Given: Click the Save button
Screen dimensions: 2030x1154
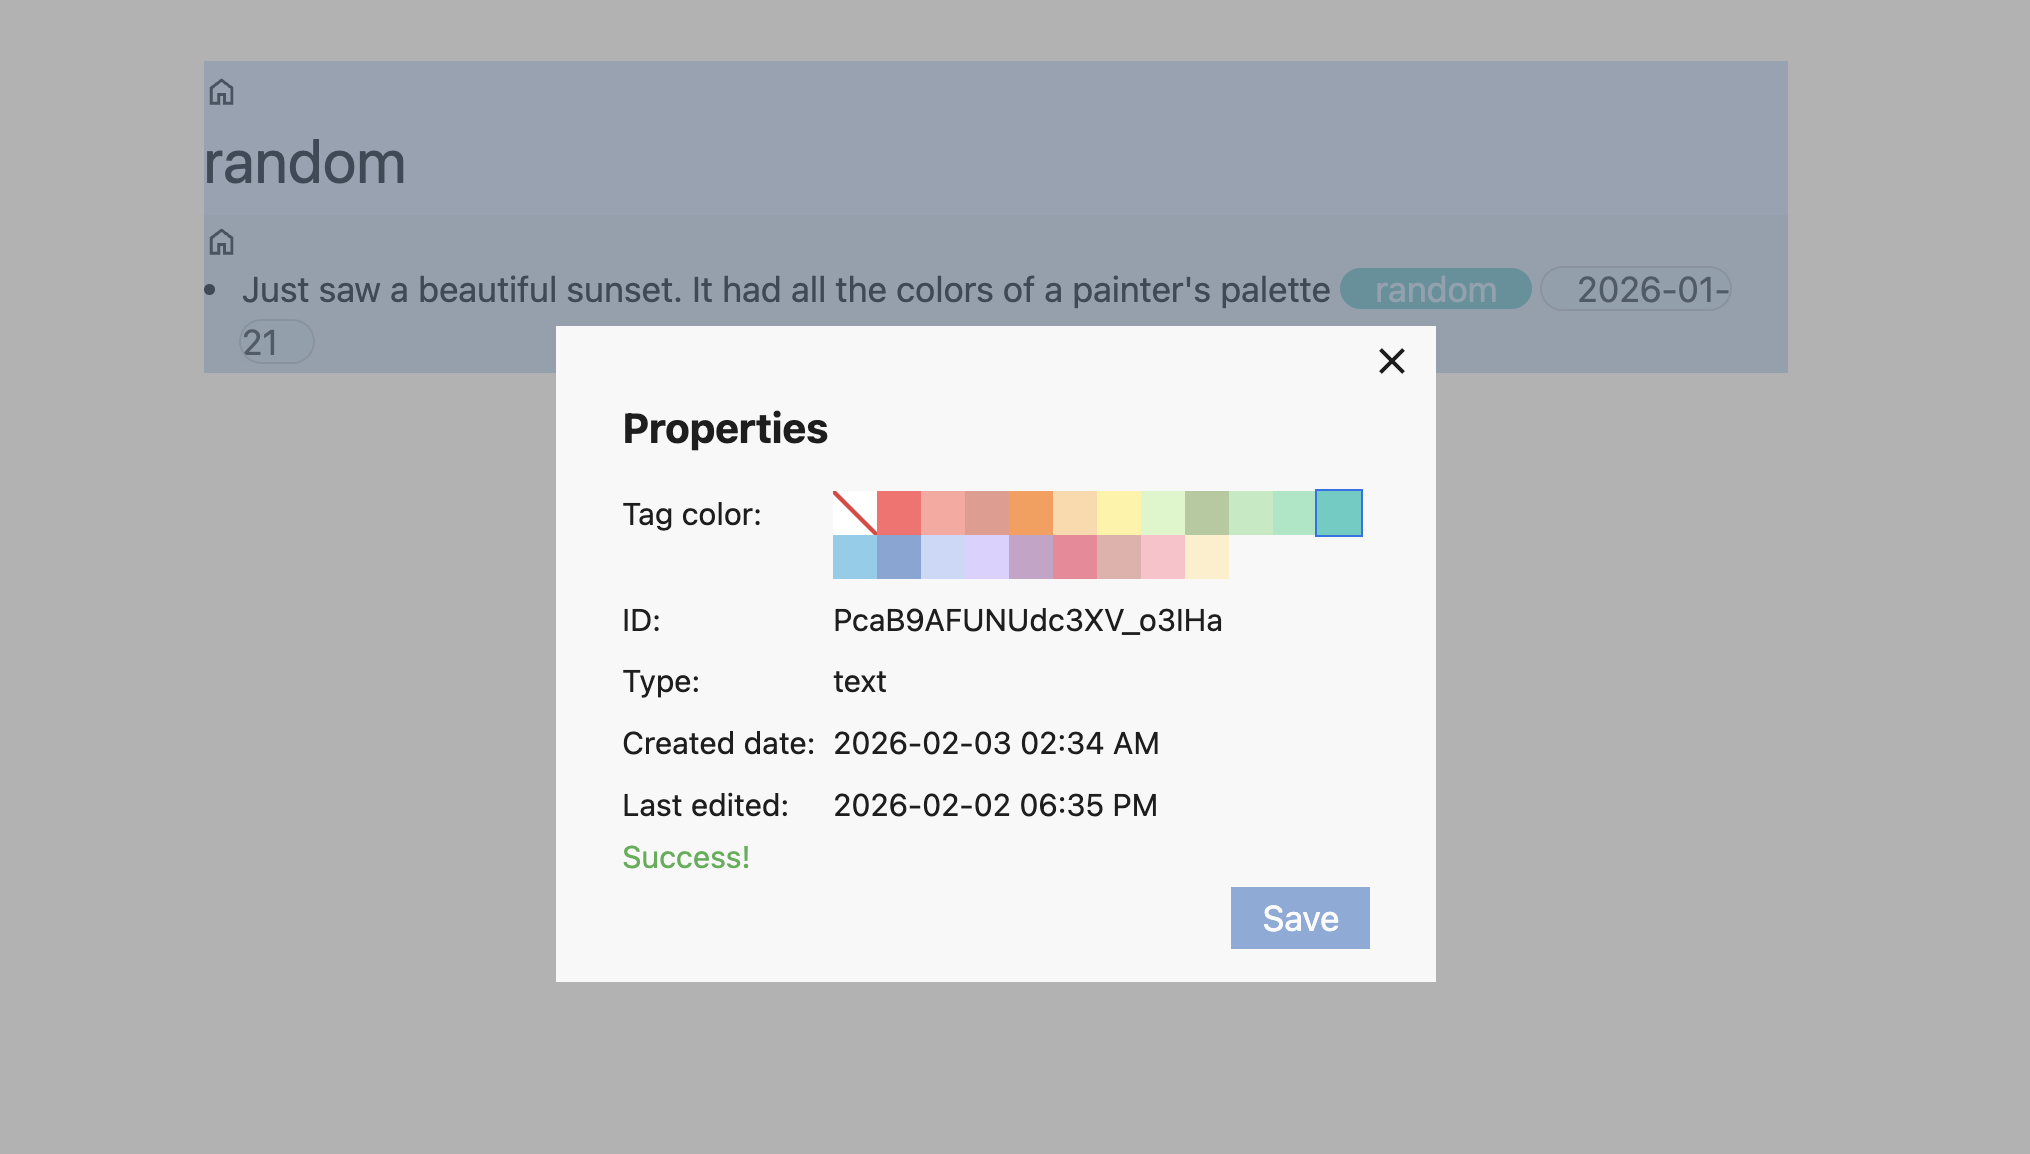Looking at the screenshot, I should pyautogui.click(x=1299, y=918).
